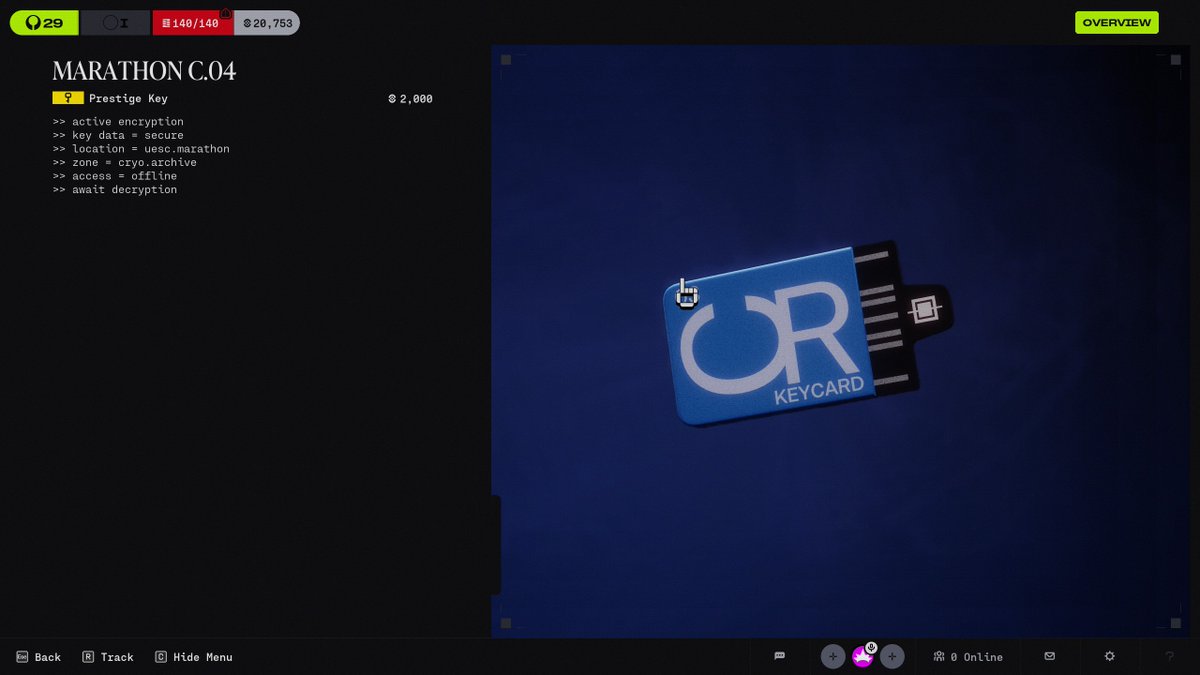Click the add crew member plus left of avatar

click(x=833, y=657)
